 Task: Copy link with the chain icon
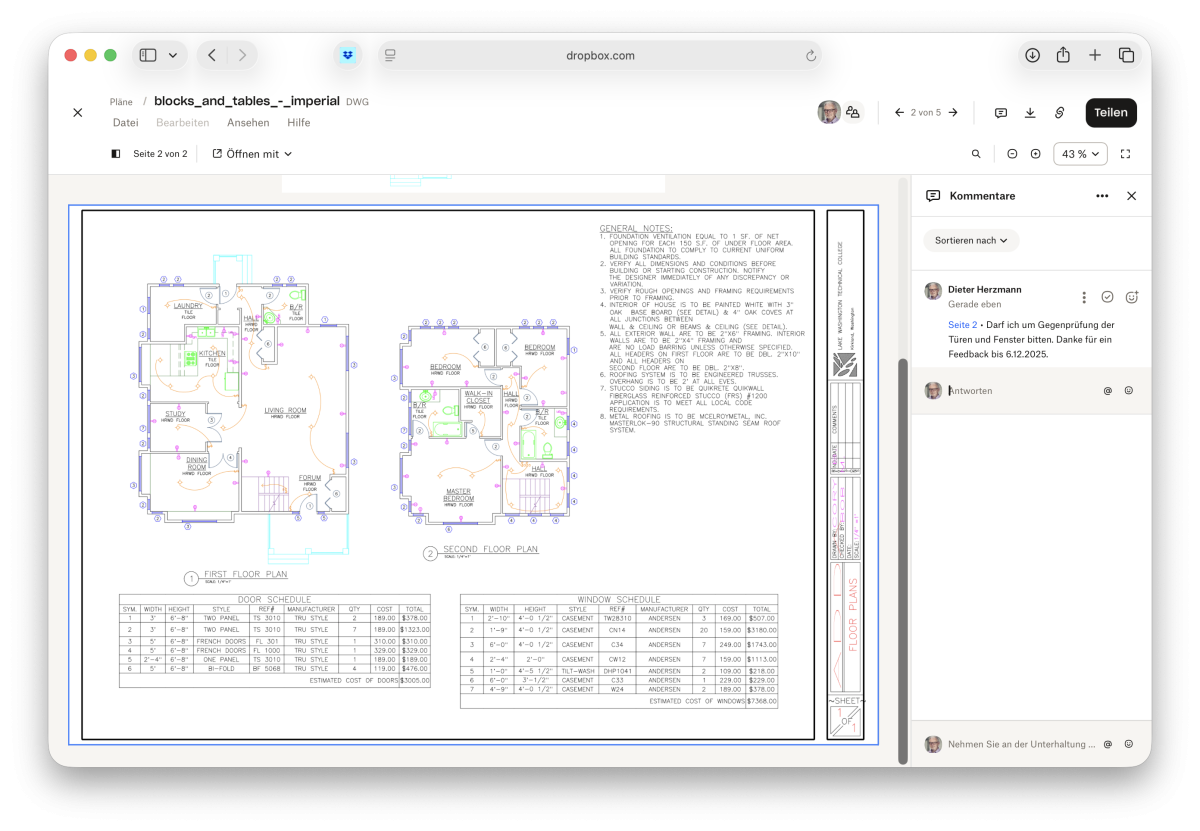point(1059,113)
